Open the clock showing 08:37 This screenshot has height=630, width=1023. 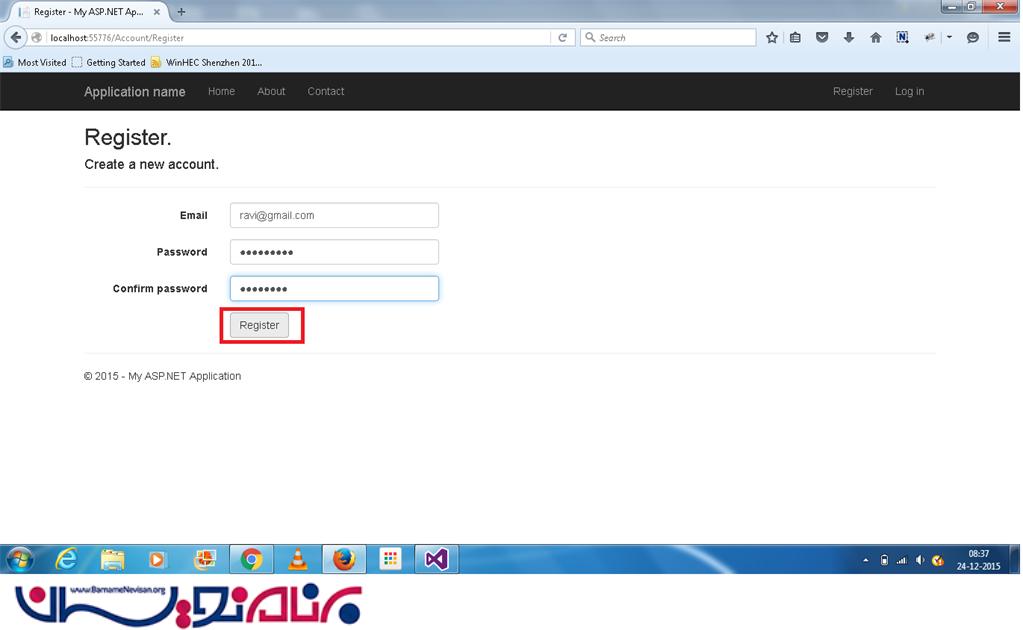(x=978, y=560)
